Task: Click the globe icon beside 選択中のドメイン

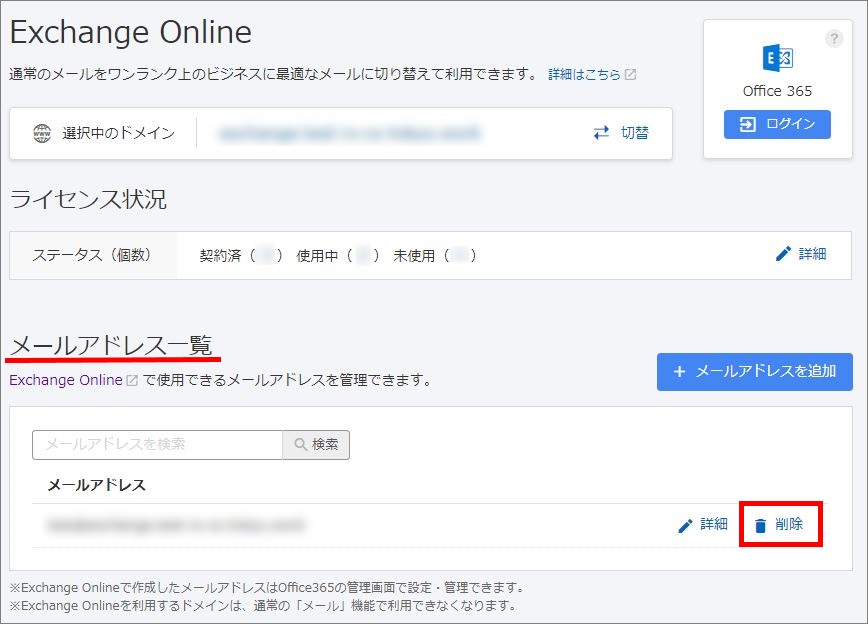Action: pyautogui.click(x=42, y=133)
